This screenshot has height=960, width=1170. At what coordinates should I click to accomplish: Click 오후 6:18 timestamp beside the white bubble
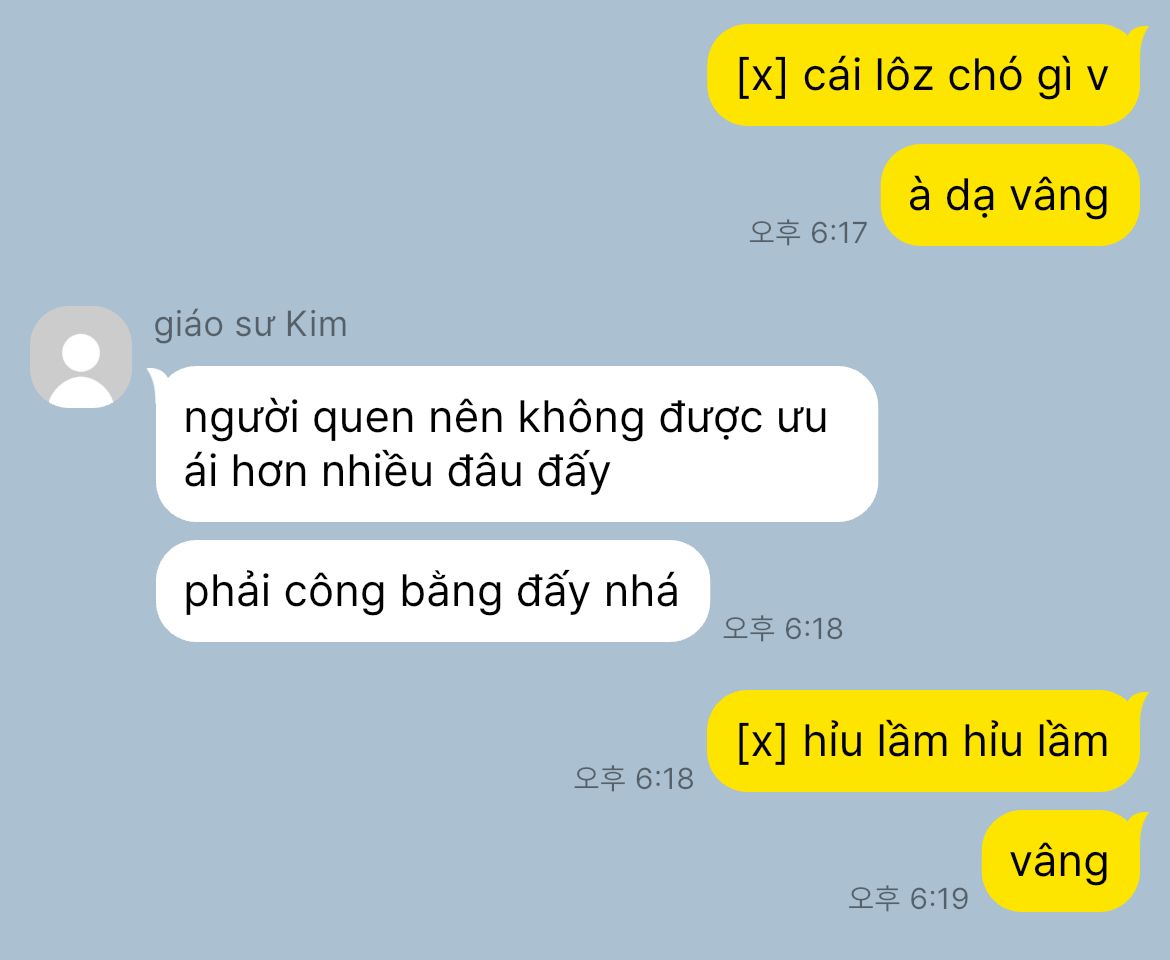[783, 629]
